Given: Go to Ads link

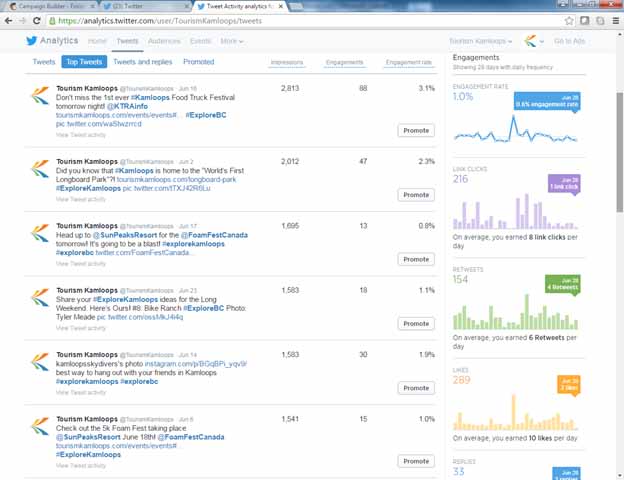Looking at the screenshot, I should [569, 41].
